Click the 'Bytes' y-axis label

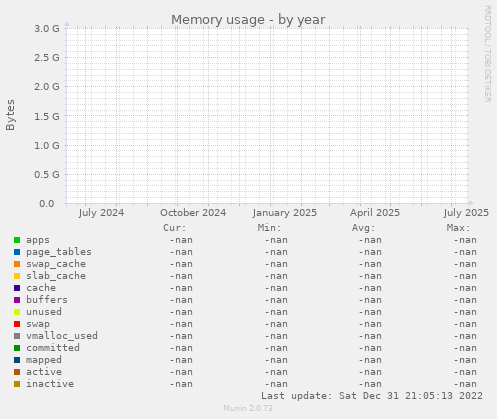click(x=10, y=115)
